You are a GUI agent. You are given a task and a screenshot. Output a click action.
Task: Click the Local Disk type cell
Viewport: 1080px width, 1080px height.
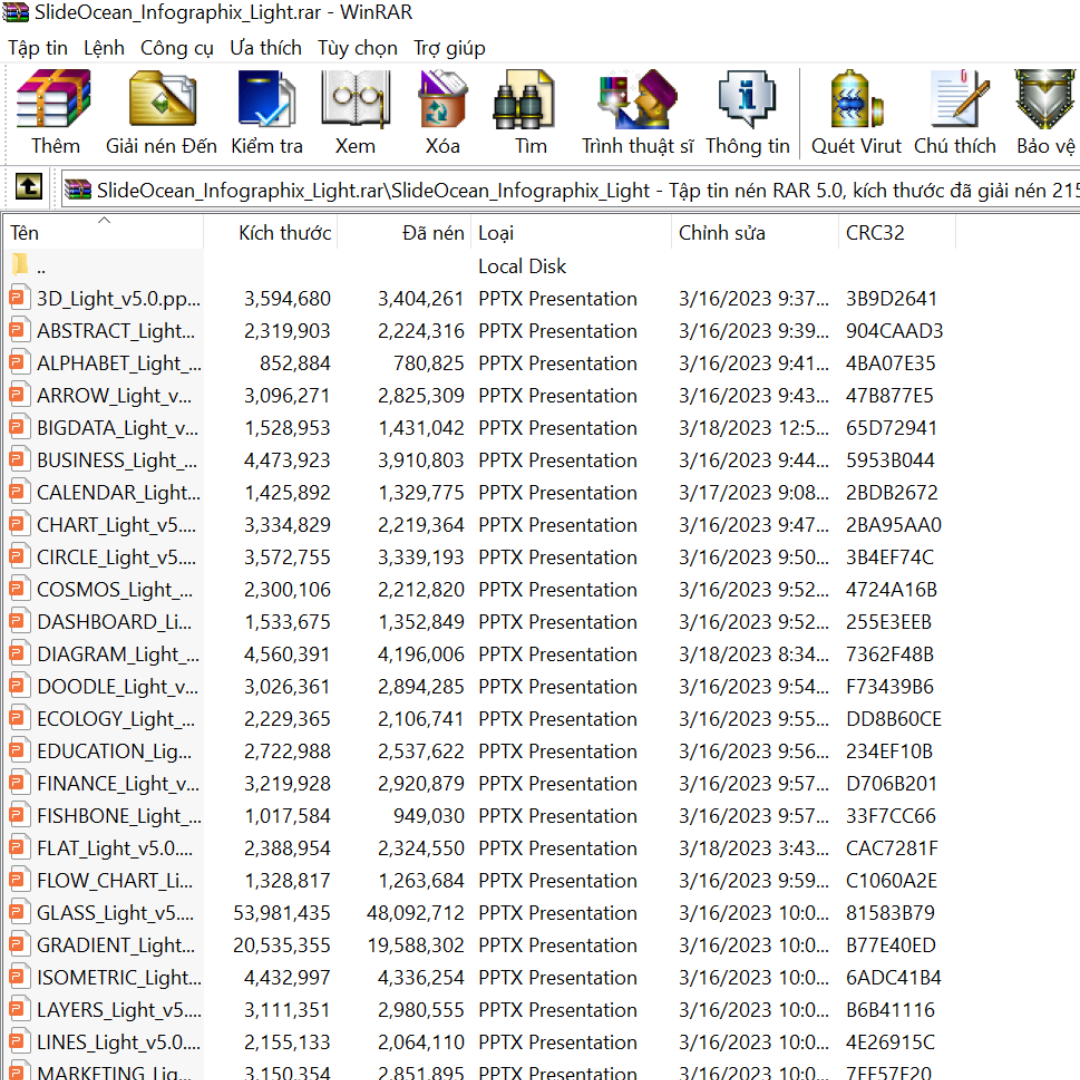tap(522, 266)
